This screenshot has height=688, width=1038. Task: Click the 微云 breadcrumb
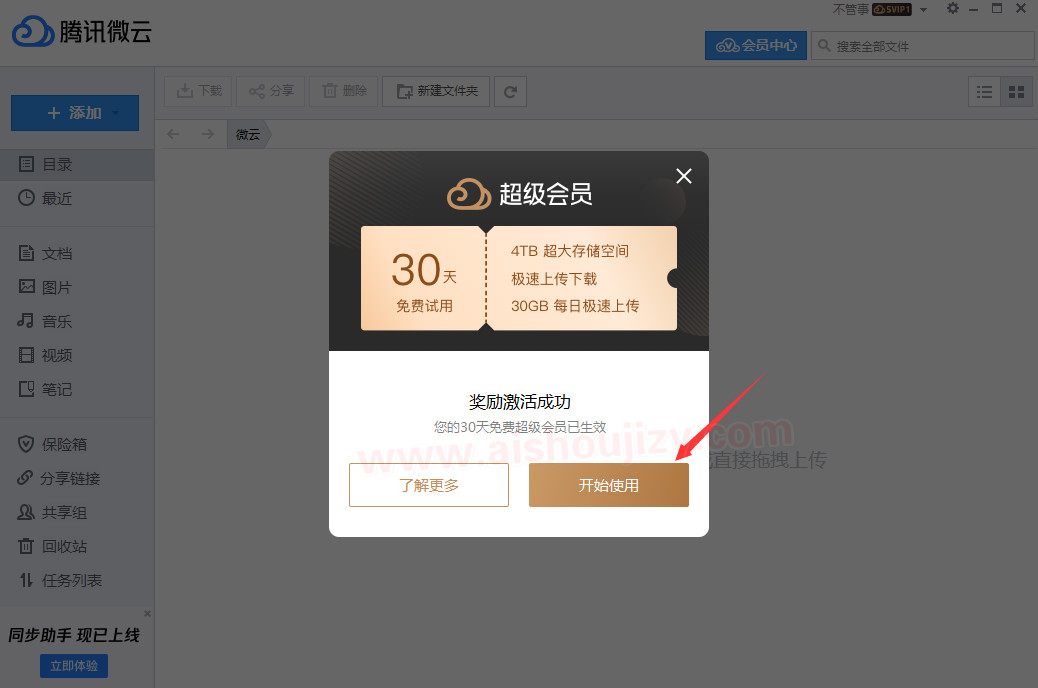tap(248, 134)
